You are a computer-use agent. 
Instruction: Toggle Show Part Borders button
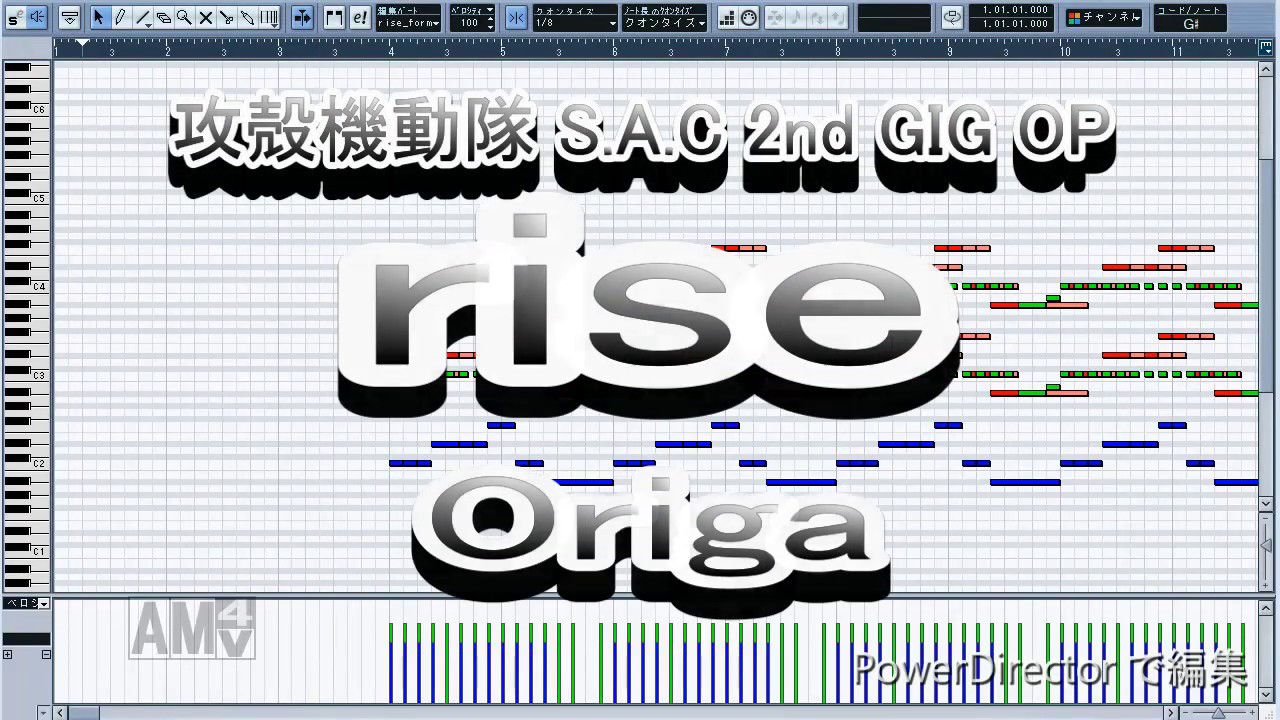(x=335, y=17)
